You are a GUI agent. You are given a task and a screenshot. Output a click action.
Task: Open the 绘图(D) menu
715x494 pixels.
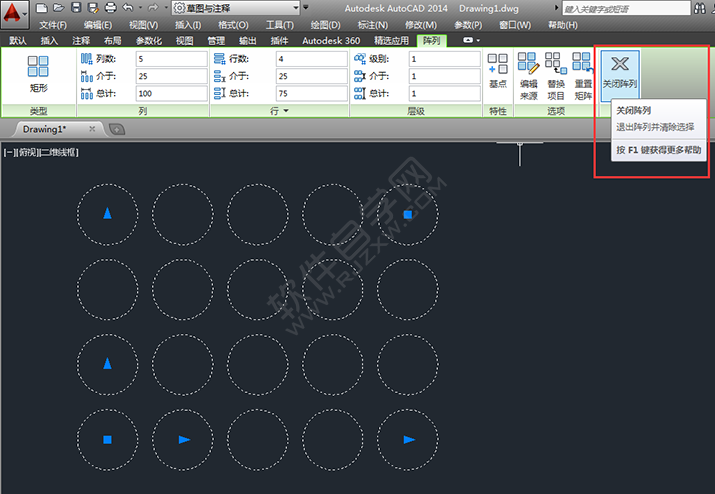tap(325, 25)
